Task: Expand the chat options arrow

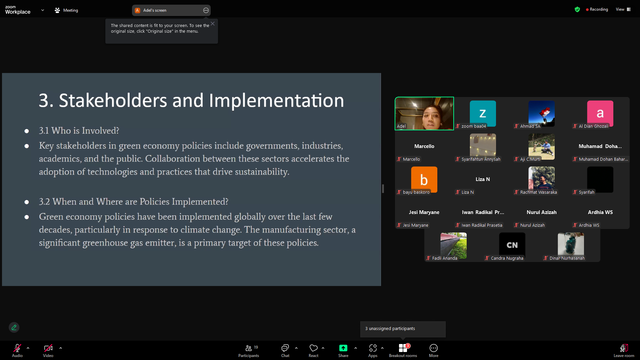Action: pos(296,348)
